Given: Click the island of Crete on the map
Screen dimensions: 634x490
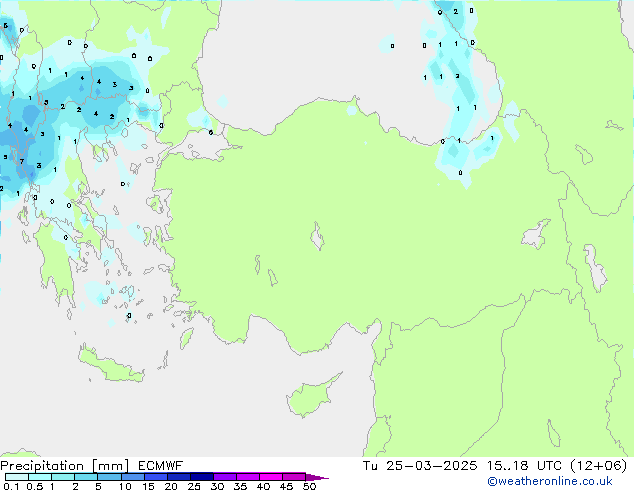Looking at the screenshot, I should (x=110, y=364).
